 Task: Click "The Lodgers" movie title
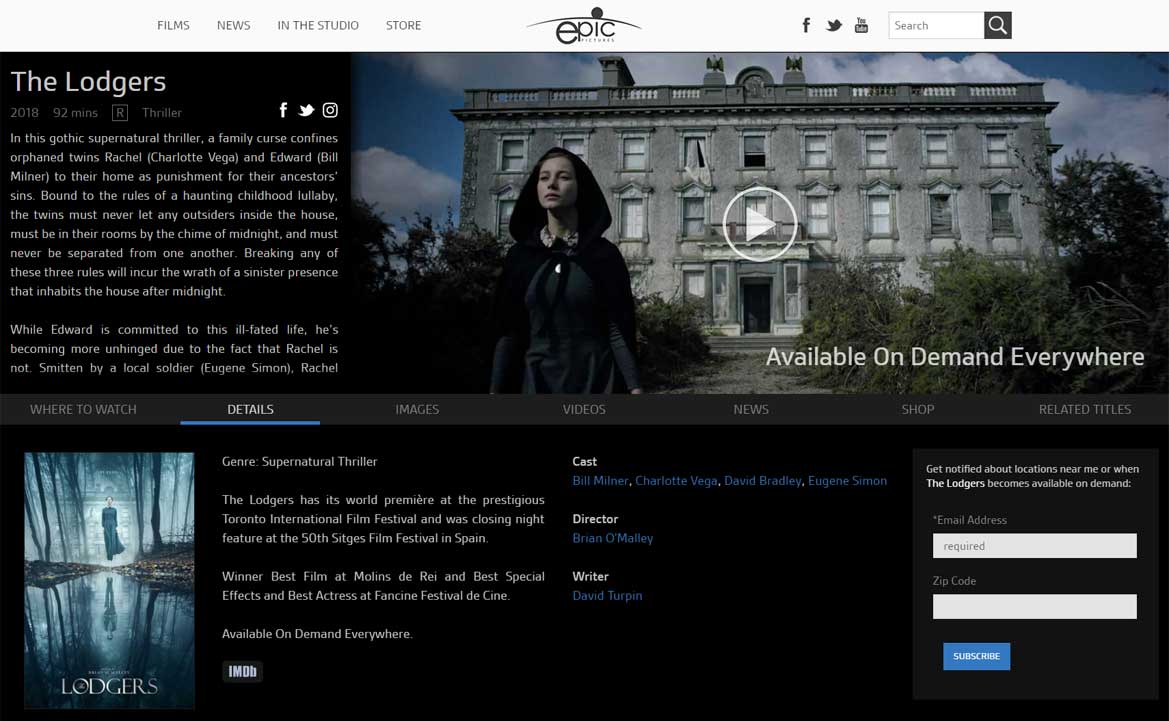click(x=88, y=81)
